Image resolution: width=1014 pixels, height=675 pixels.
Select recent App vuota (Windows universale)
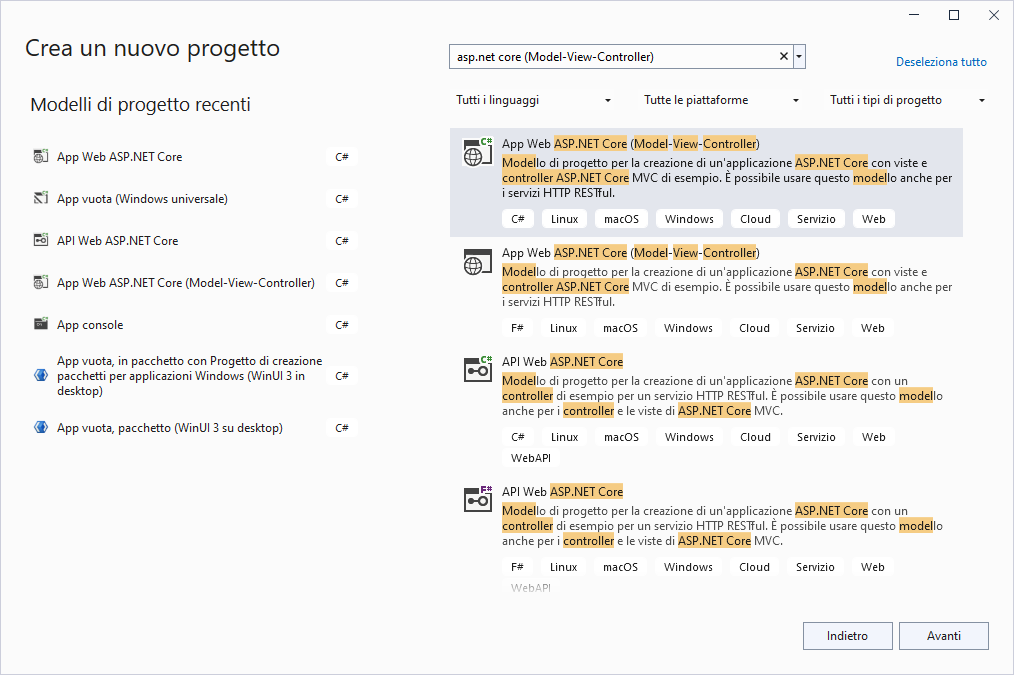point(194,198)
